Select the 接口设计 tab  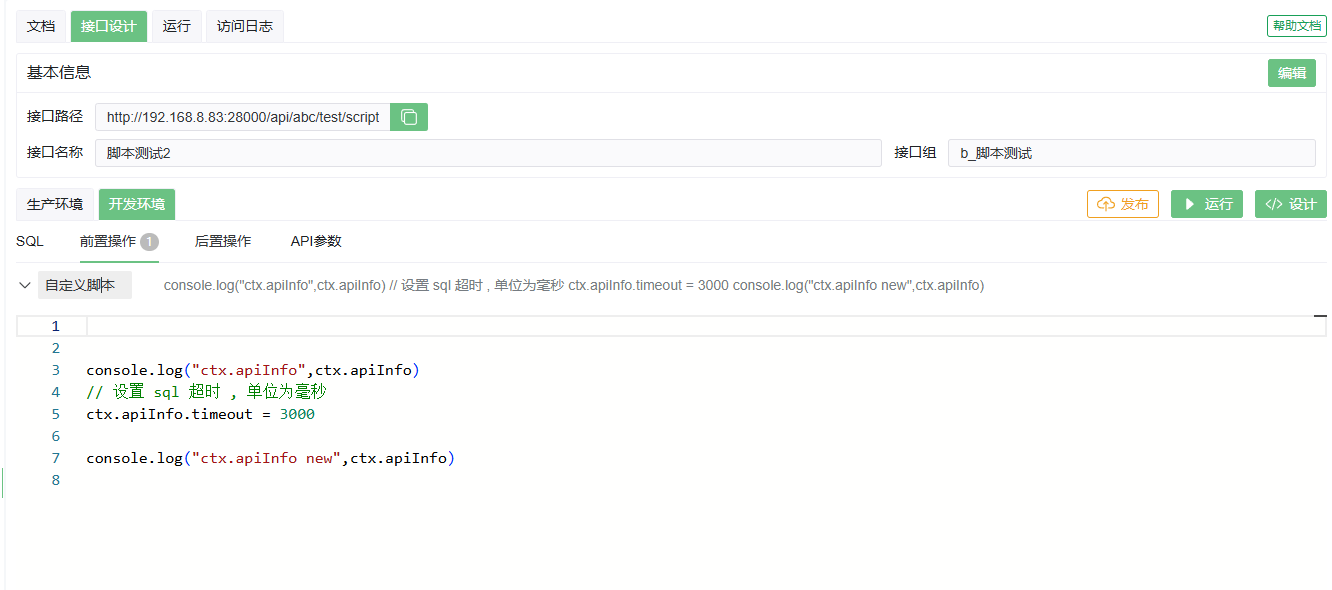click(108, 26)
